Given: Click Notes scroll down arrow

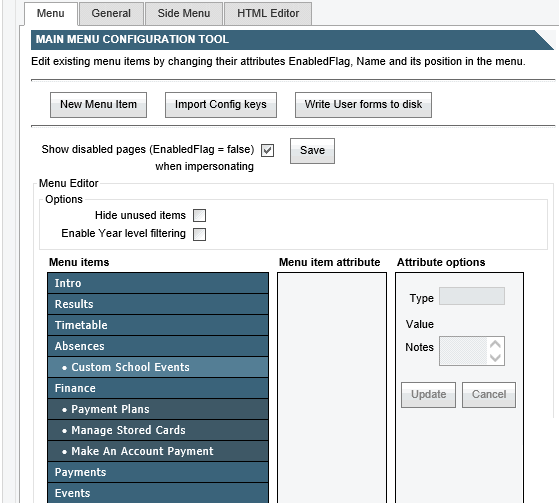Looking at the screenshot, I should pyautogui.click(x=496, y=358).
